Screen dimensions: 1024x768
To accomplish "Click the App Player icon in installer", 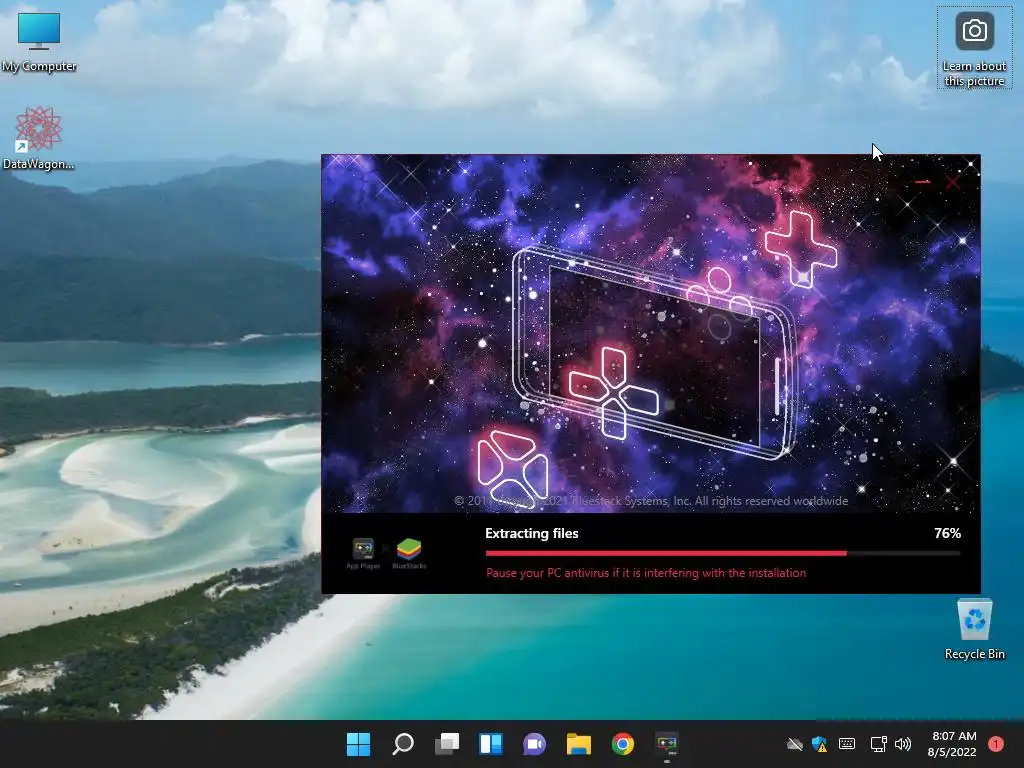I will [x=363, y=553].
